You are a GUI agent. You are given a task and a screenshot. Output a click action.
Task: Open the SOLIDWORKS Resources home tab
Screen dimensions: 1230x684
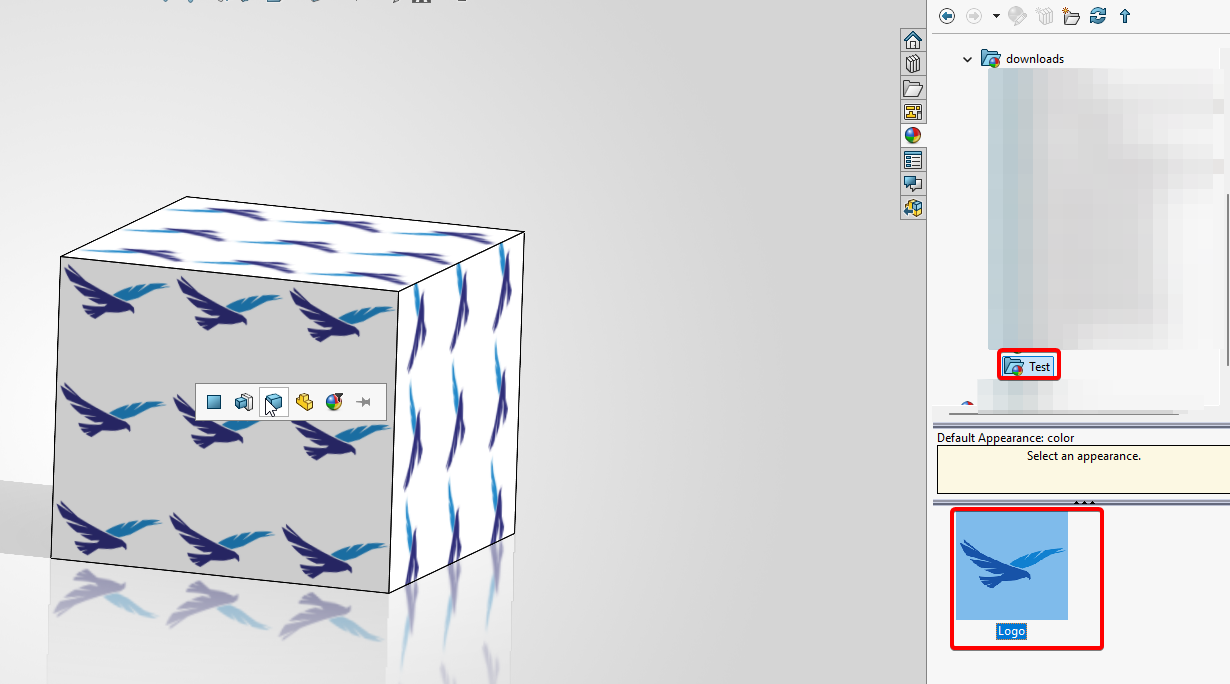coord(913,40)
